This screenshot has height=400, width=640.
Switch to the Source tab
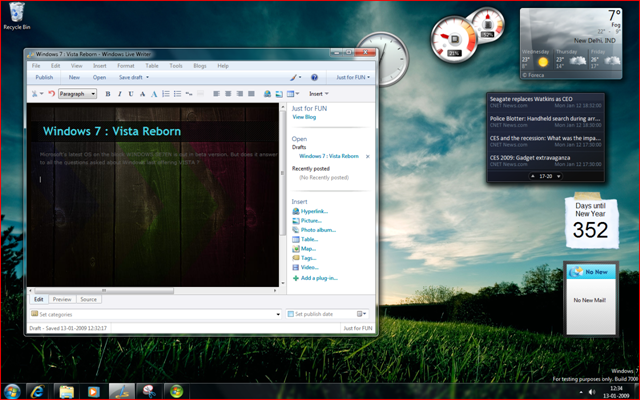click(89, 299)
